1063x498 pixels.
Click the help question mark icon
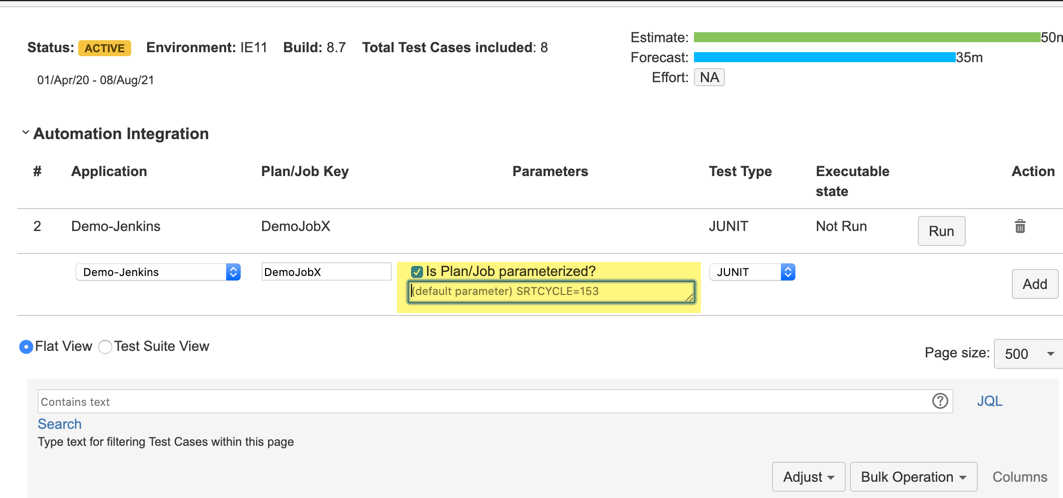point(940,401)
